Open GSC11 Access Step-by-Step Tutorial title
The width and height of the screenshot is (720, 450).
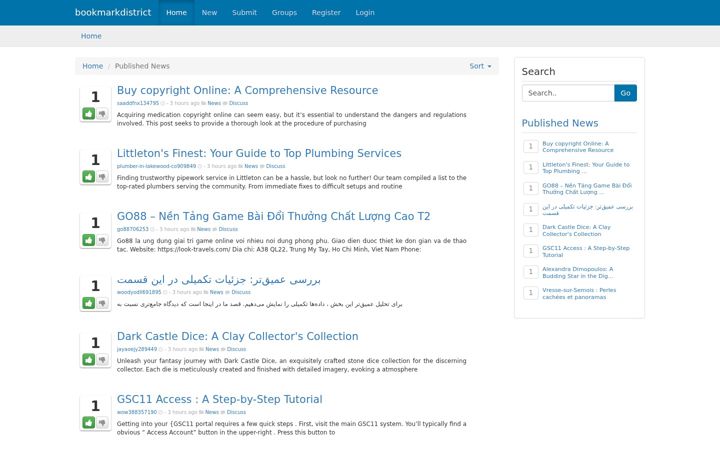(219, 399)
